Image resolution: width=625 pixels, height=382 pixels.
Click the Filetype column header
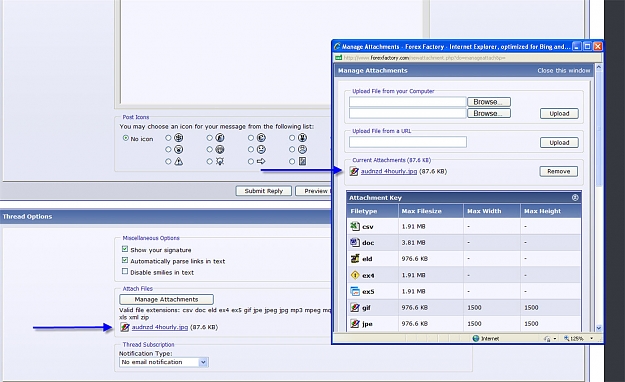click(372, 211)
